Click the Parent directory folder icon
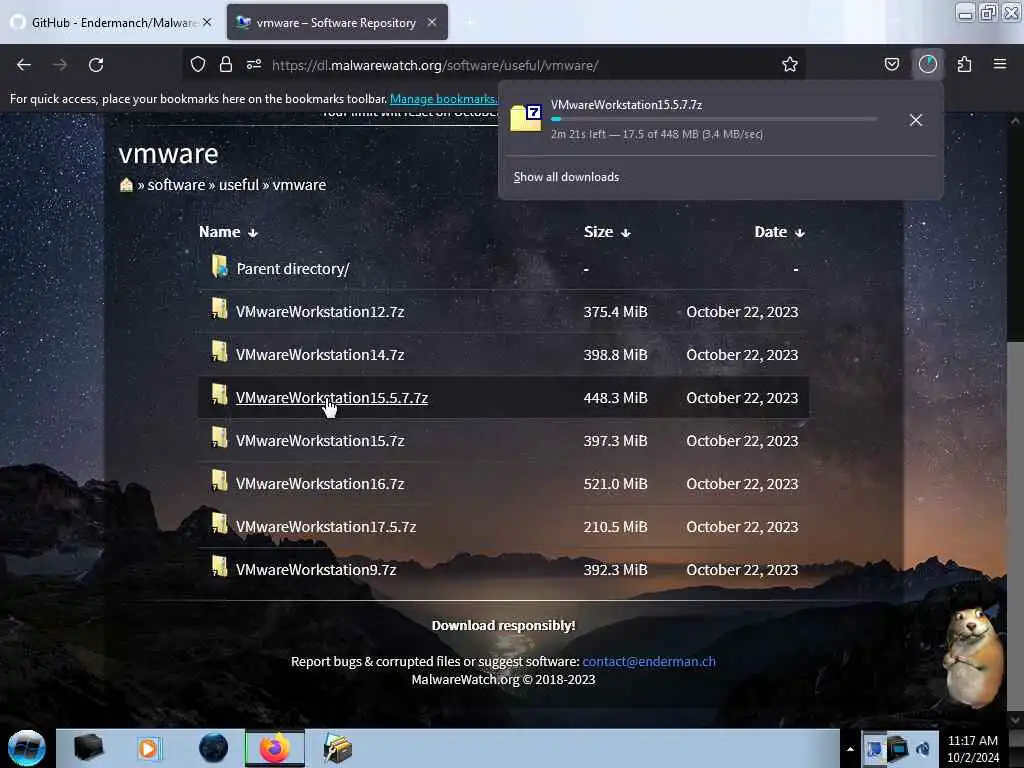 tap(219, 266)
